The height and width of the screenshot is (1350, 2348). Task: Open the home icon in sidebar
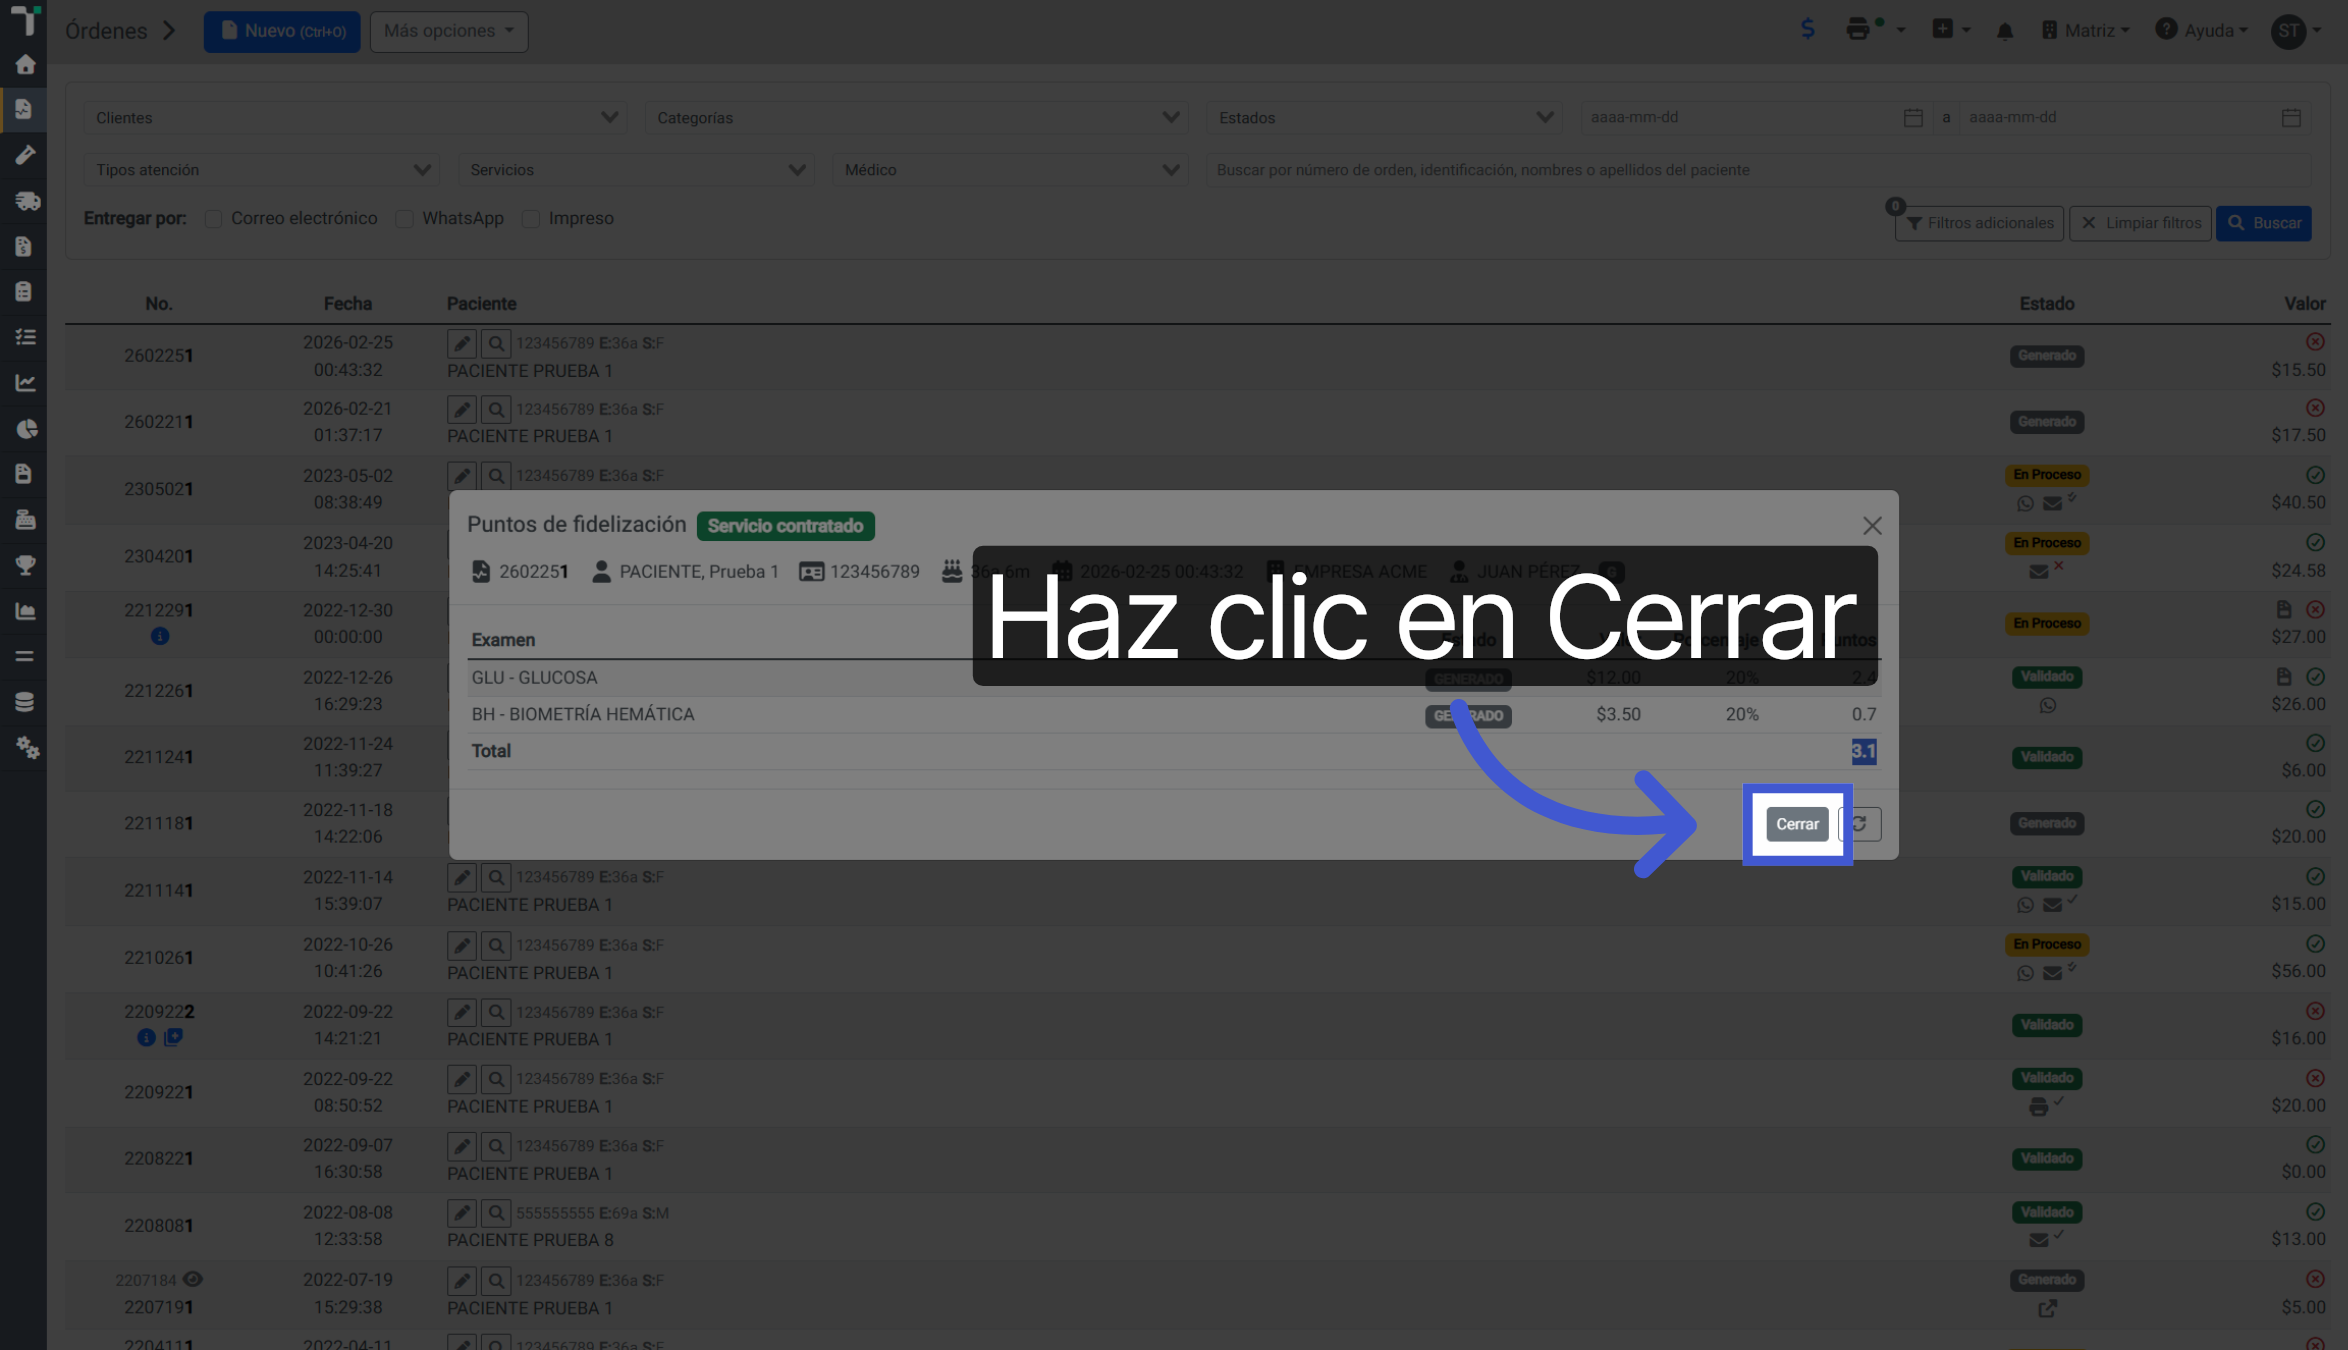(25, 65)
